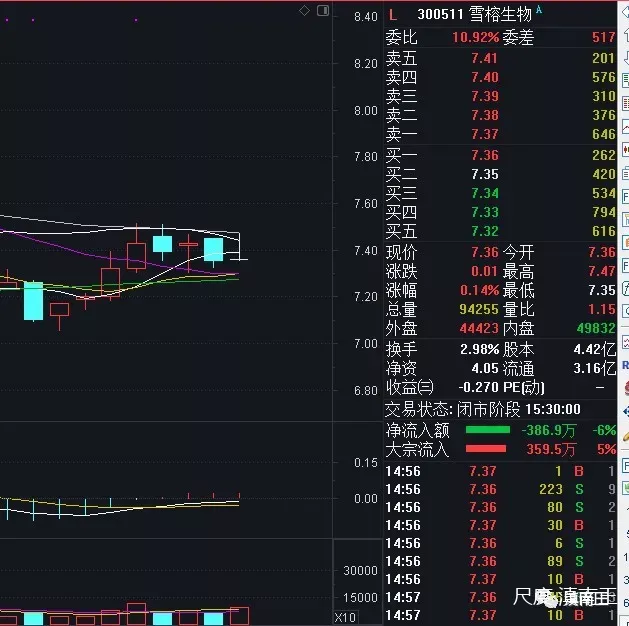Click the 外盘 value 44423
This screenshot has height=626, width=629.
point(479,329)
